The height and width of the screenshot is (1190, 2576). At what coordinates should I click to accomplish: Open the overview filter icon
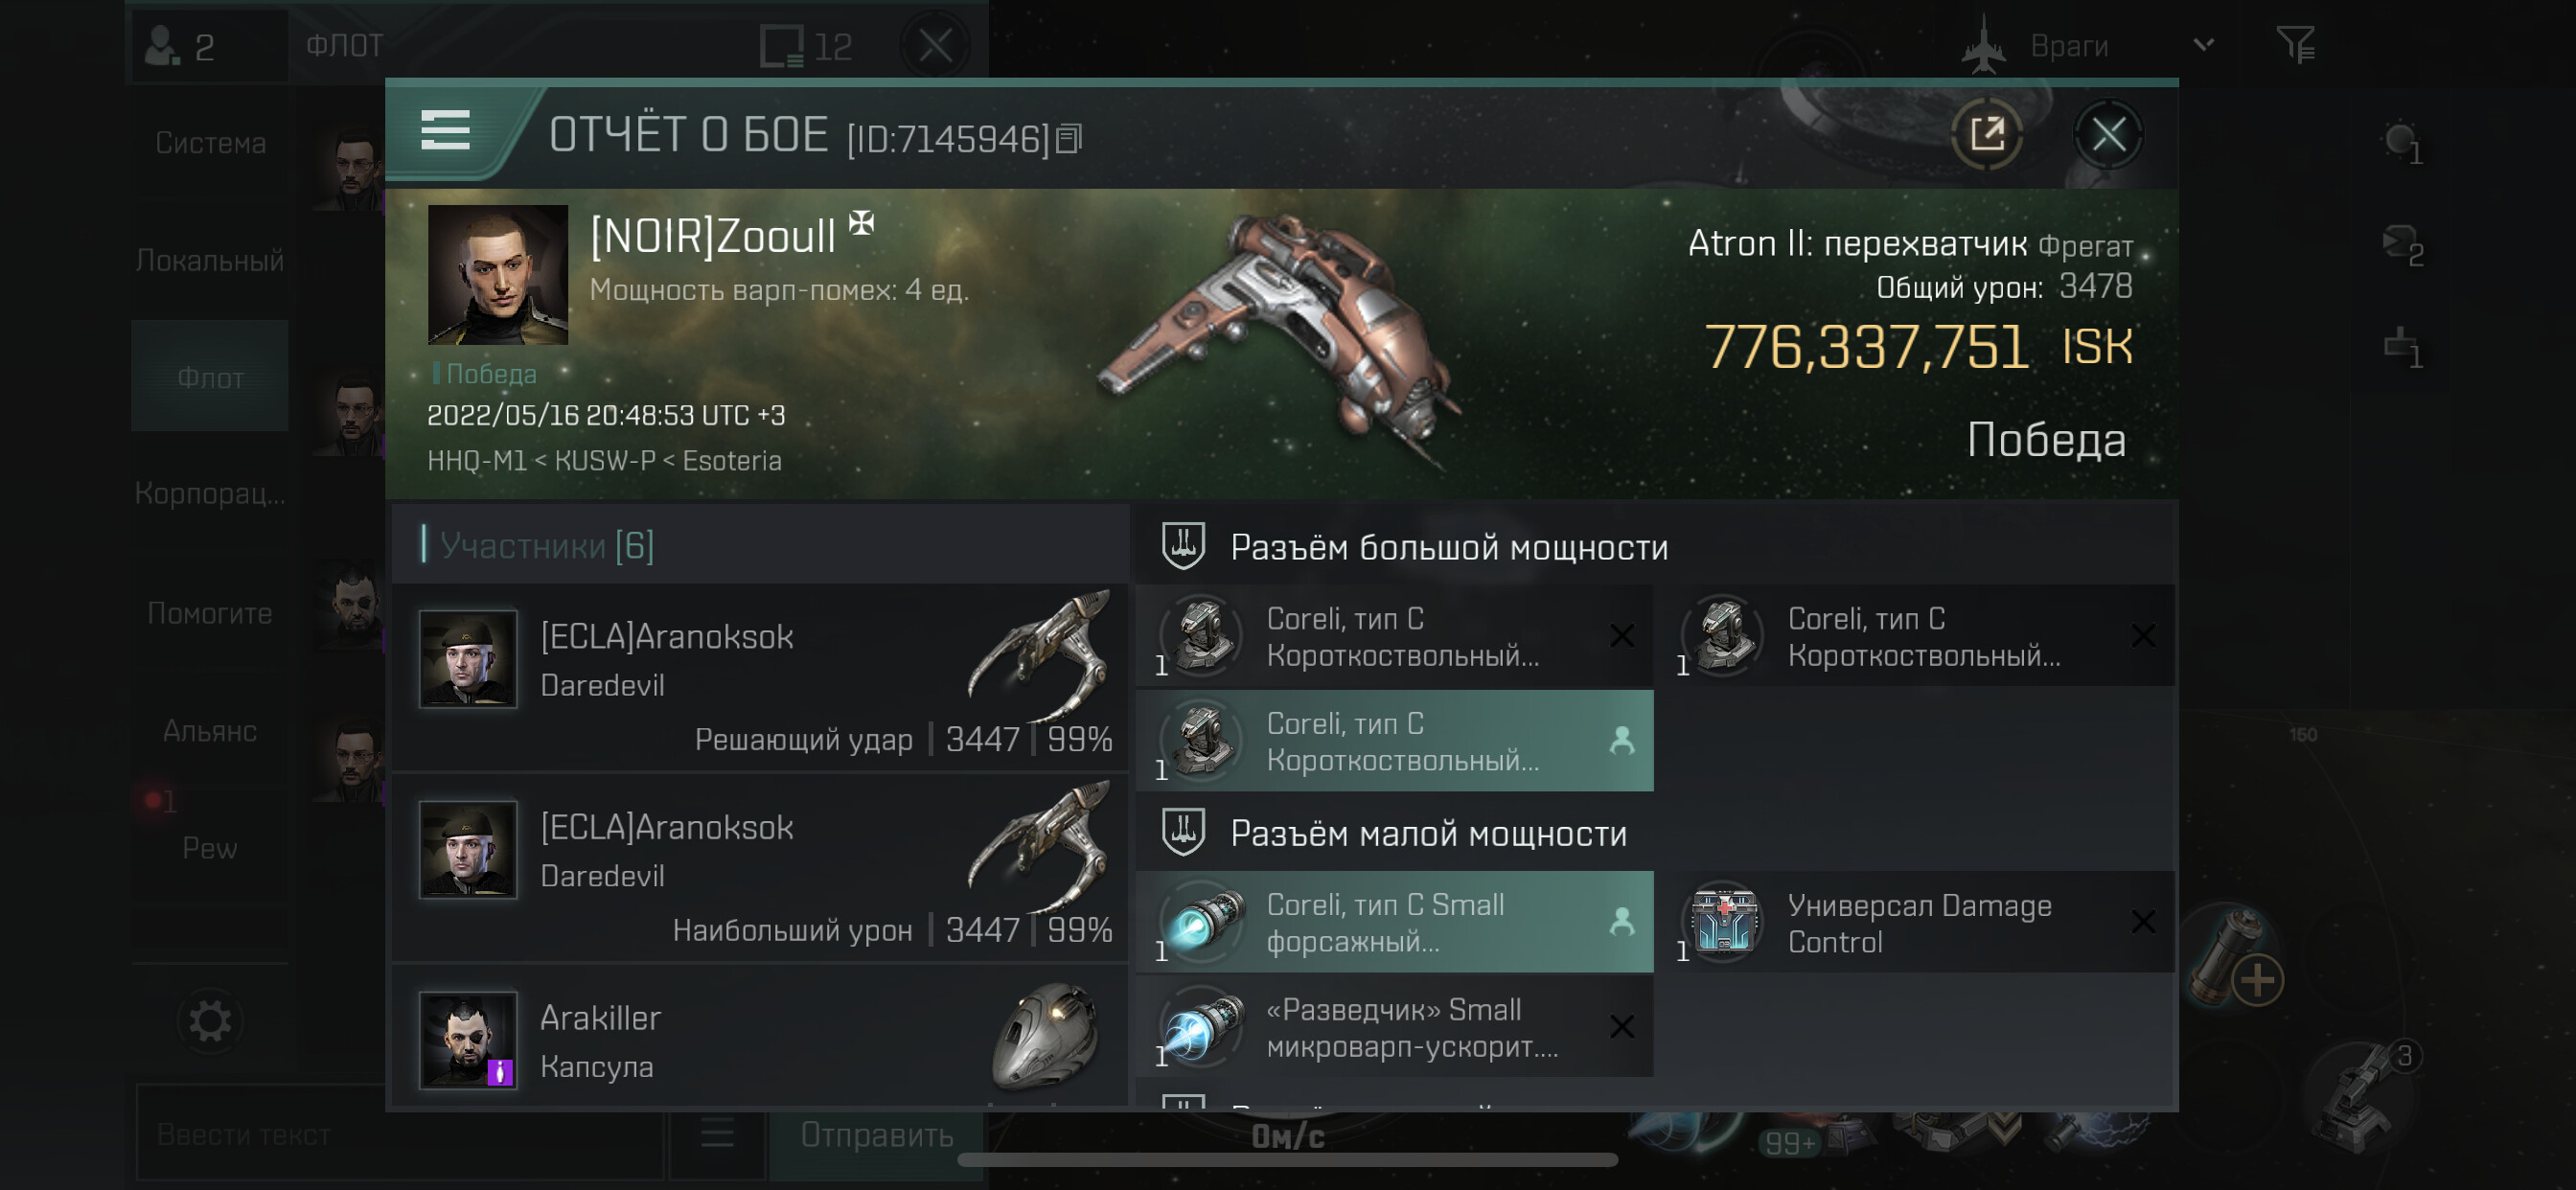tap(2295, 45)
